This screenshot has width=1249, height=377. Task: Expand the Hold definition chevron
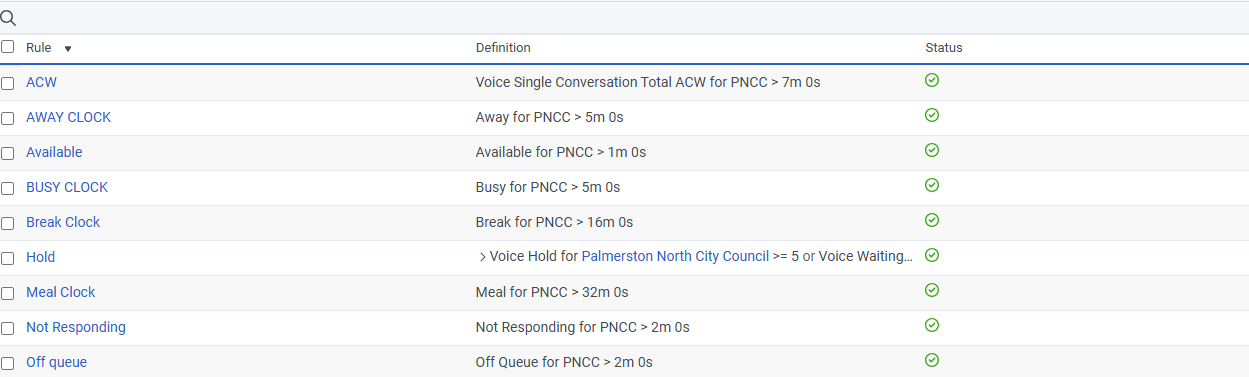[483, 257]
